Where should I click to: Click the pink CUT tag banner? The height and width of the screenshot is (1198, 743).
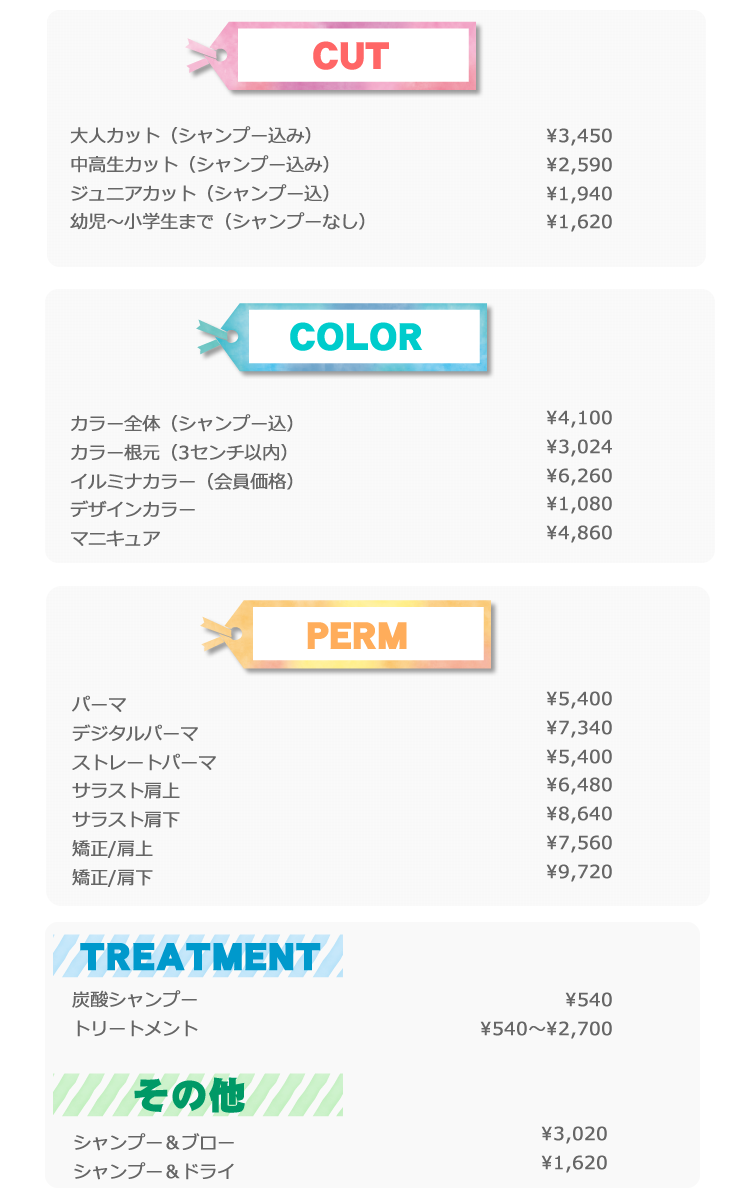[334, 57]
